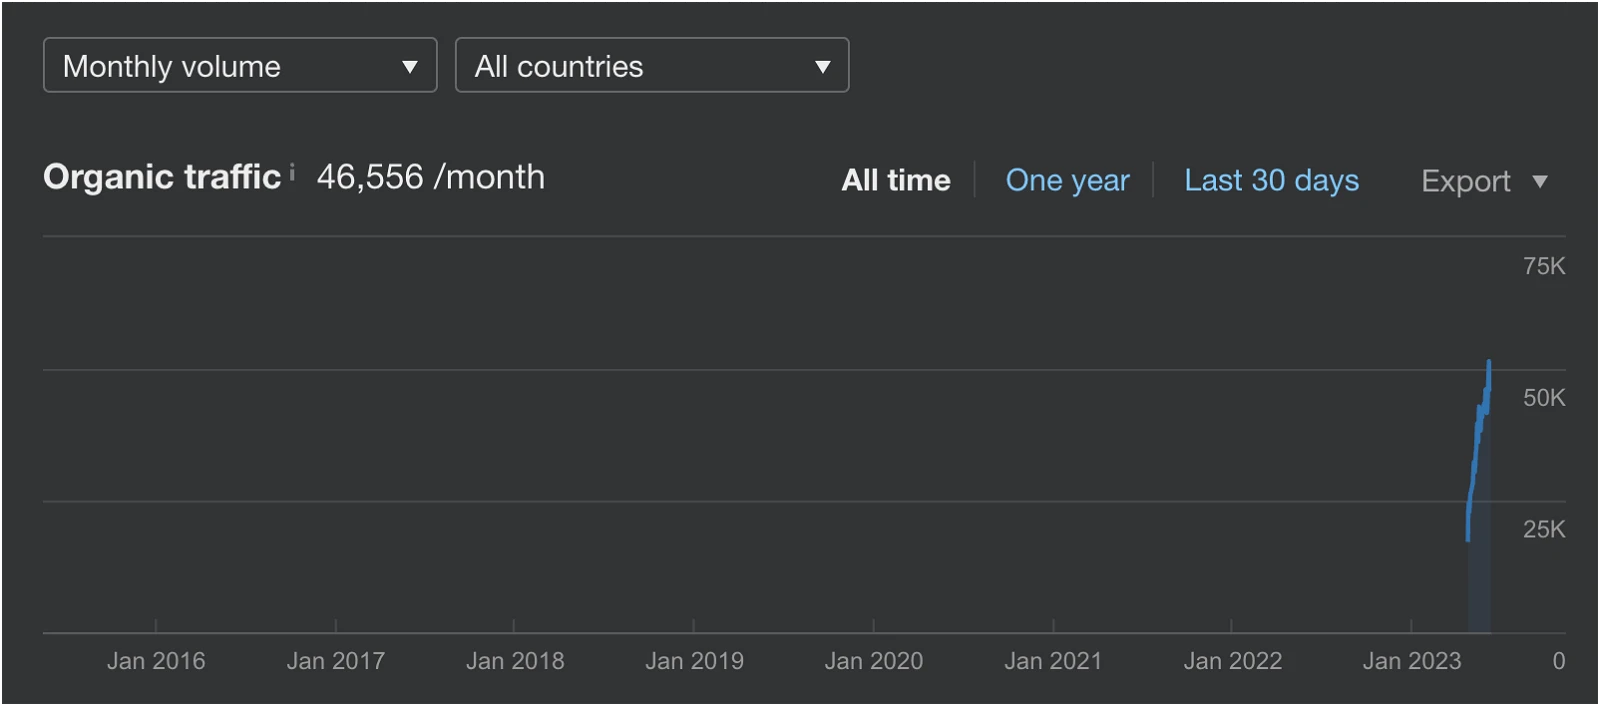Click the Jan 2016 axis label
This screenshot has height=706, width=1600.
[156, 661]
